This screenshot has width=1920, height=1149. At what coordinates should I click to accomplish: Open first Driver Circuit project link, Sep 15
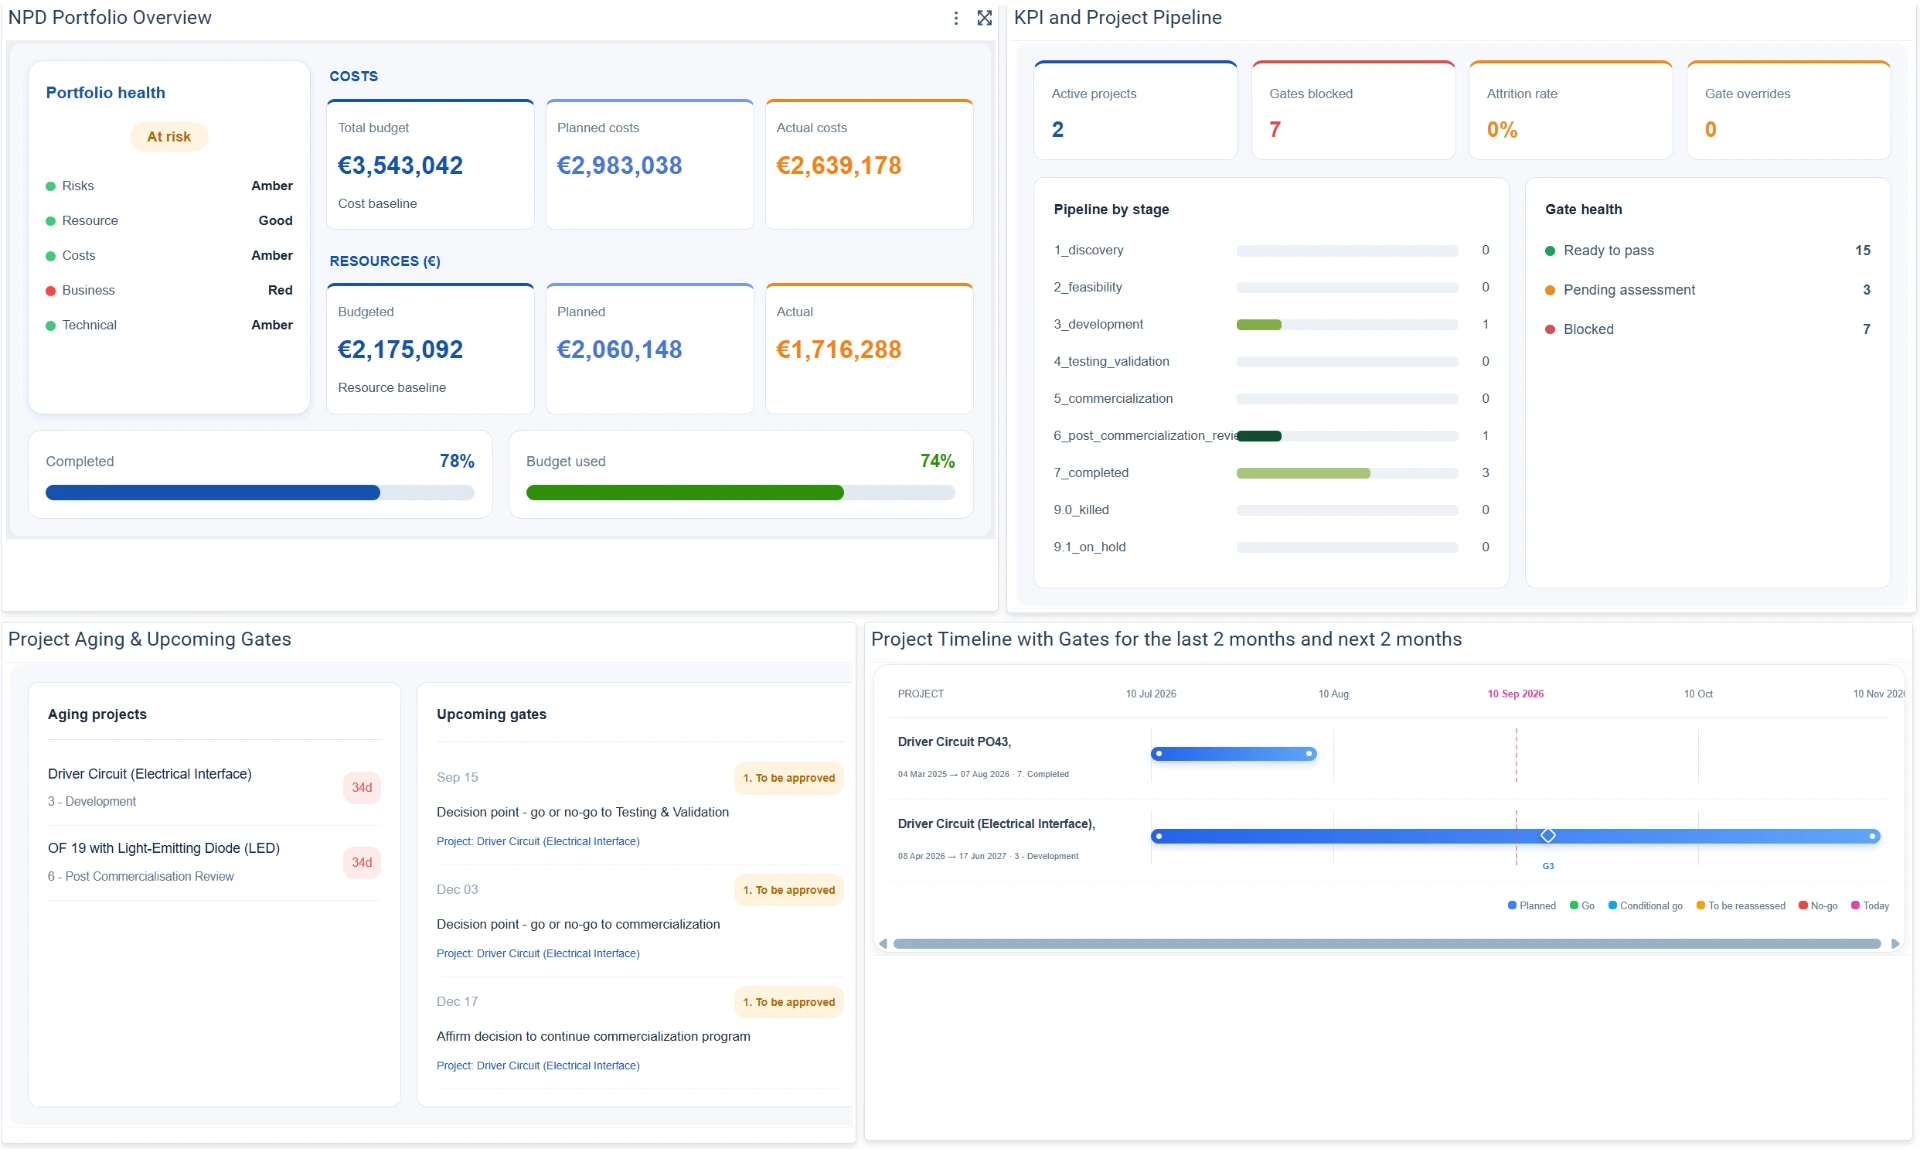coord(538,842)
